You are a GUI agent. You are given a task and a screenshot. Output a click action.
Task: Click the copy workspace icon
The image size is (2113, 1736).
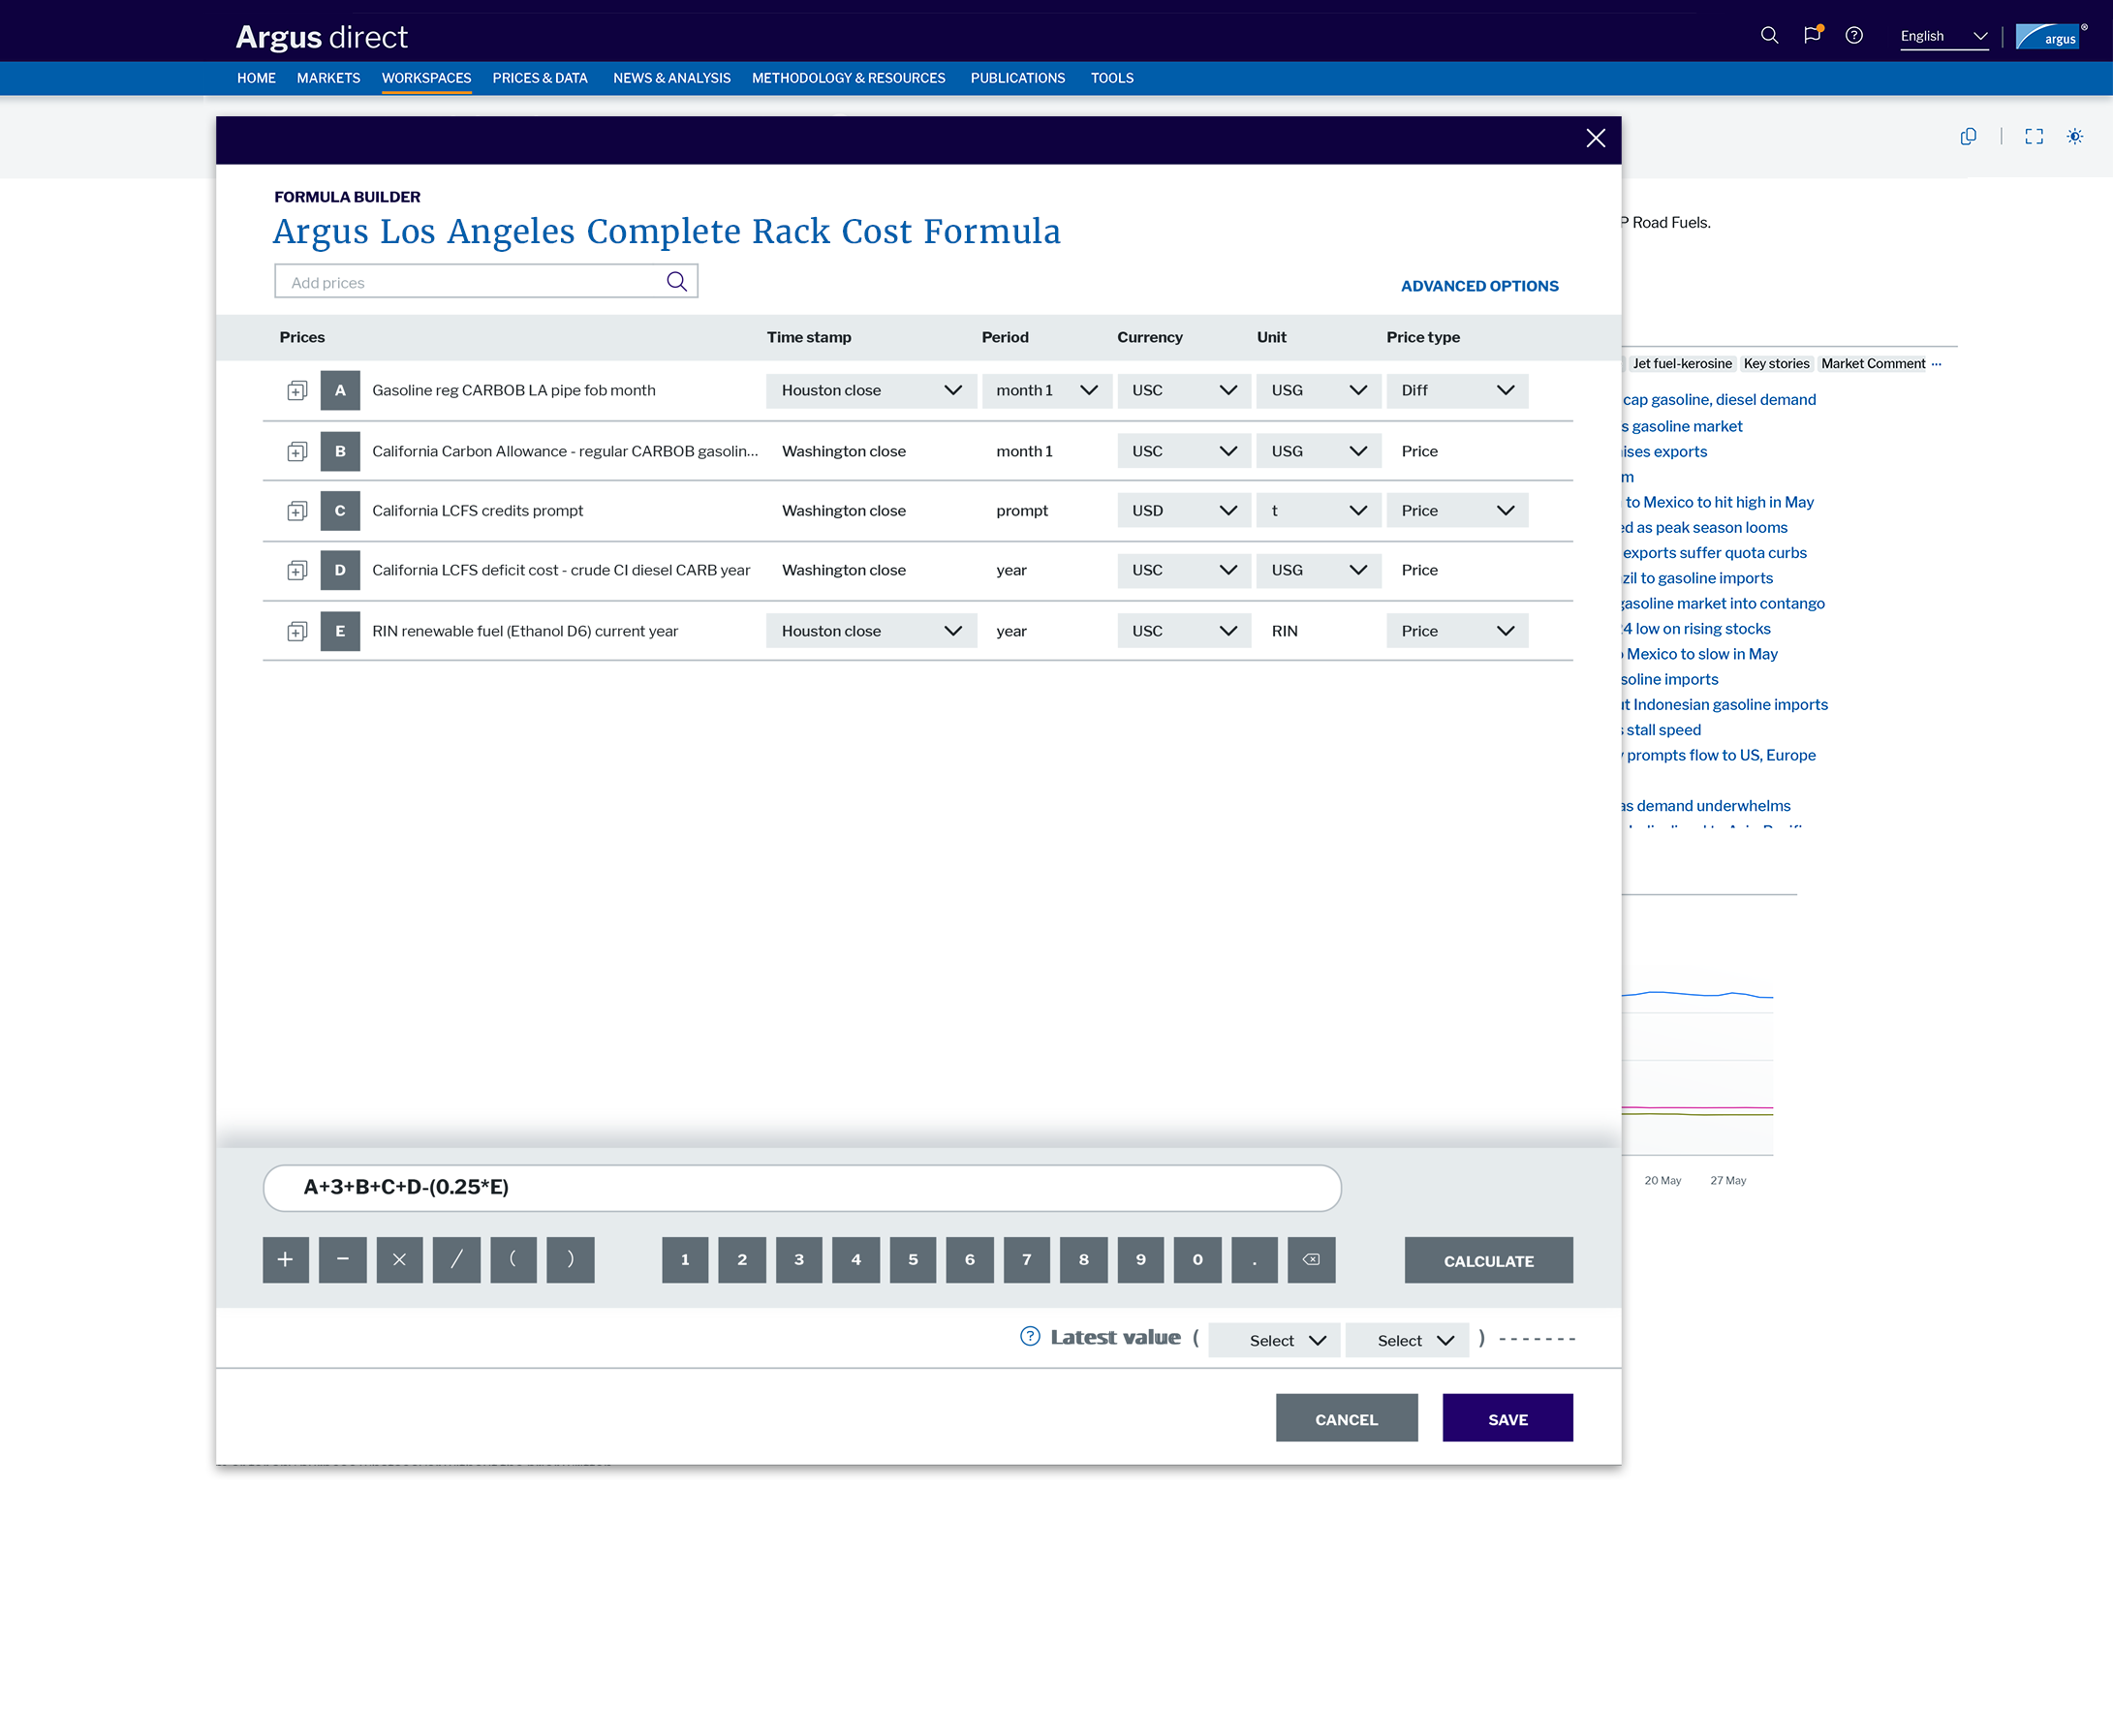[1968, 137]
